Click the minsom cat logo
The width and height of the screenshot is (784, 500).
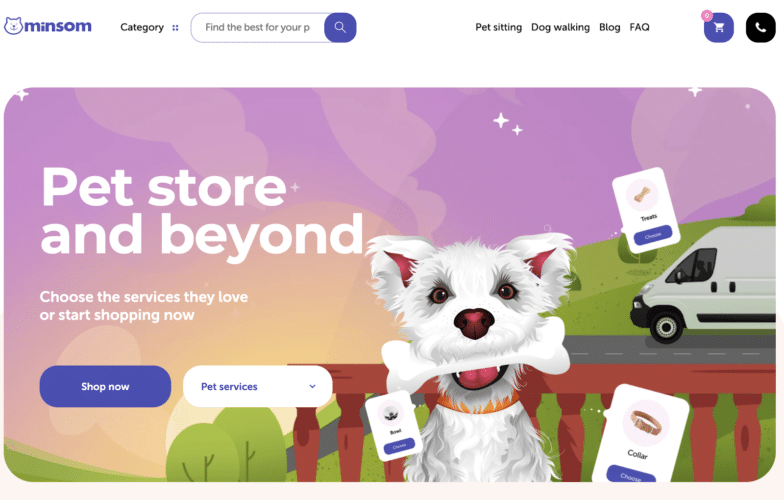click(14, 26)
